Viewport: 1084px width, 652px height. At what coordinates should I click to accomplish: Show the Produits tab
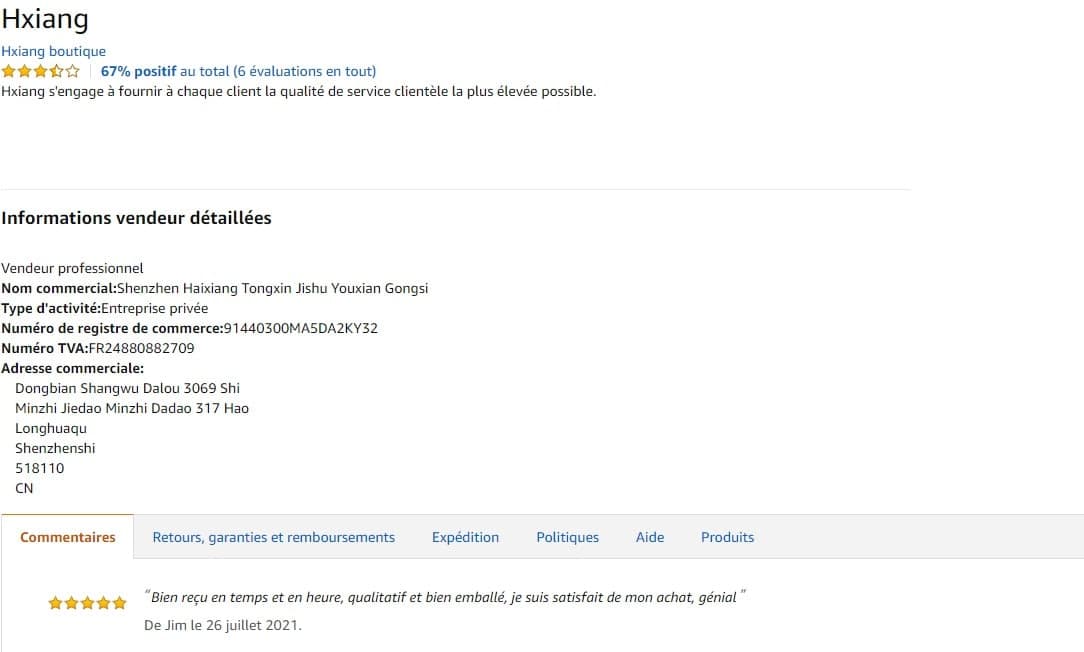tap(727, 537)
